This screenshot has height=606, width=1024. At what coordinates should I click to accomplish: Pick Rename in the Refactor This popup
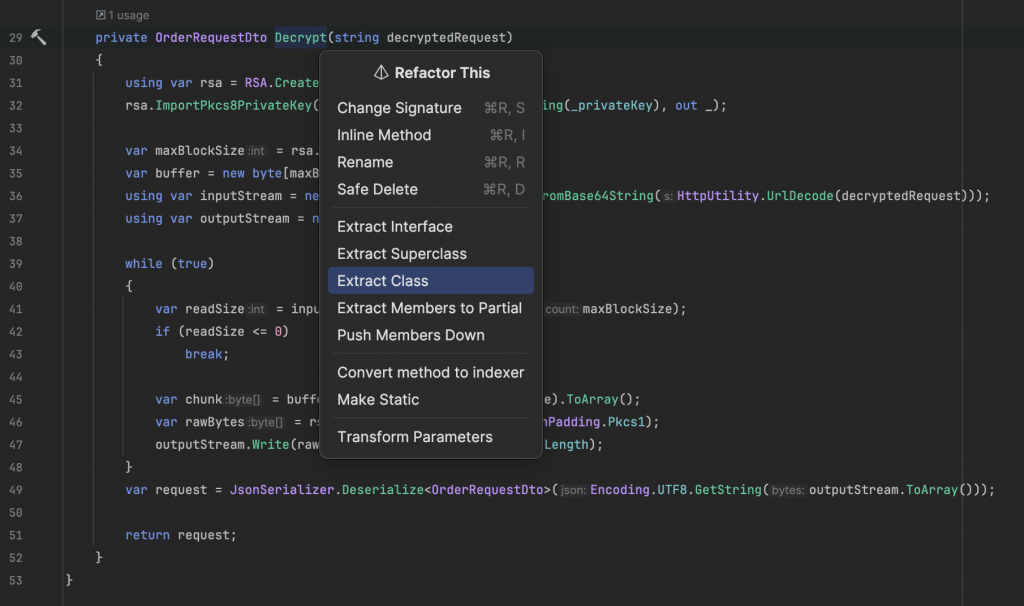[x=365, y=162]
